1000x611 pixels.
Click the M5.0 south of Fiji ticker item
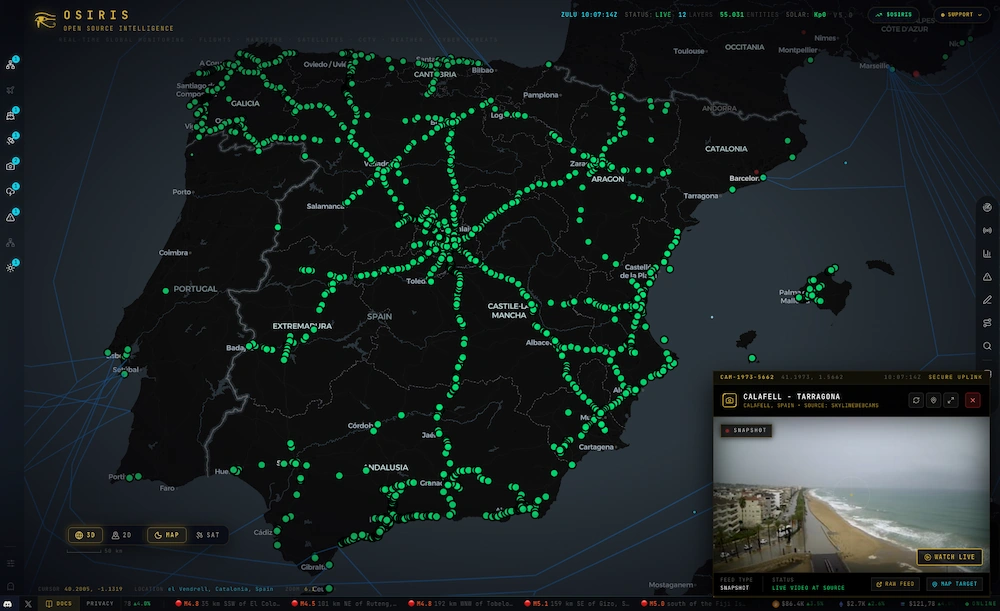click(x=694, y=603)
